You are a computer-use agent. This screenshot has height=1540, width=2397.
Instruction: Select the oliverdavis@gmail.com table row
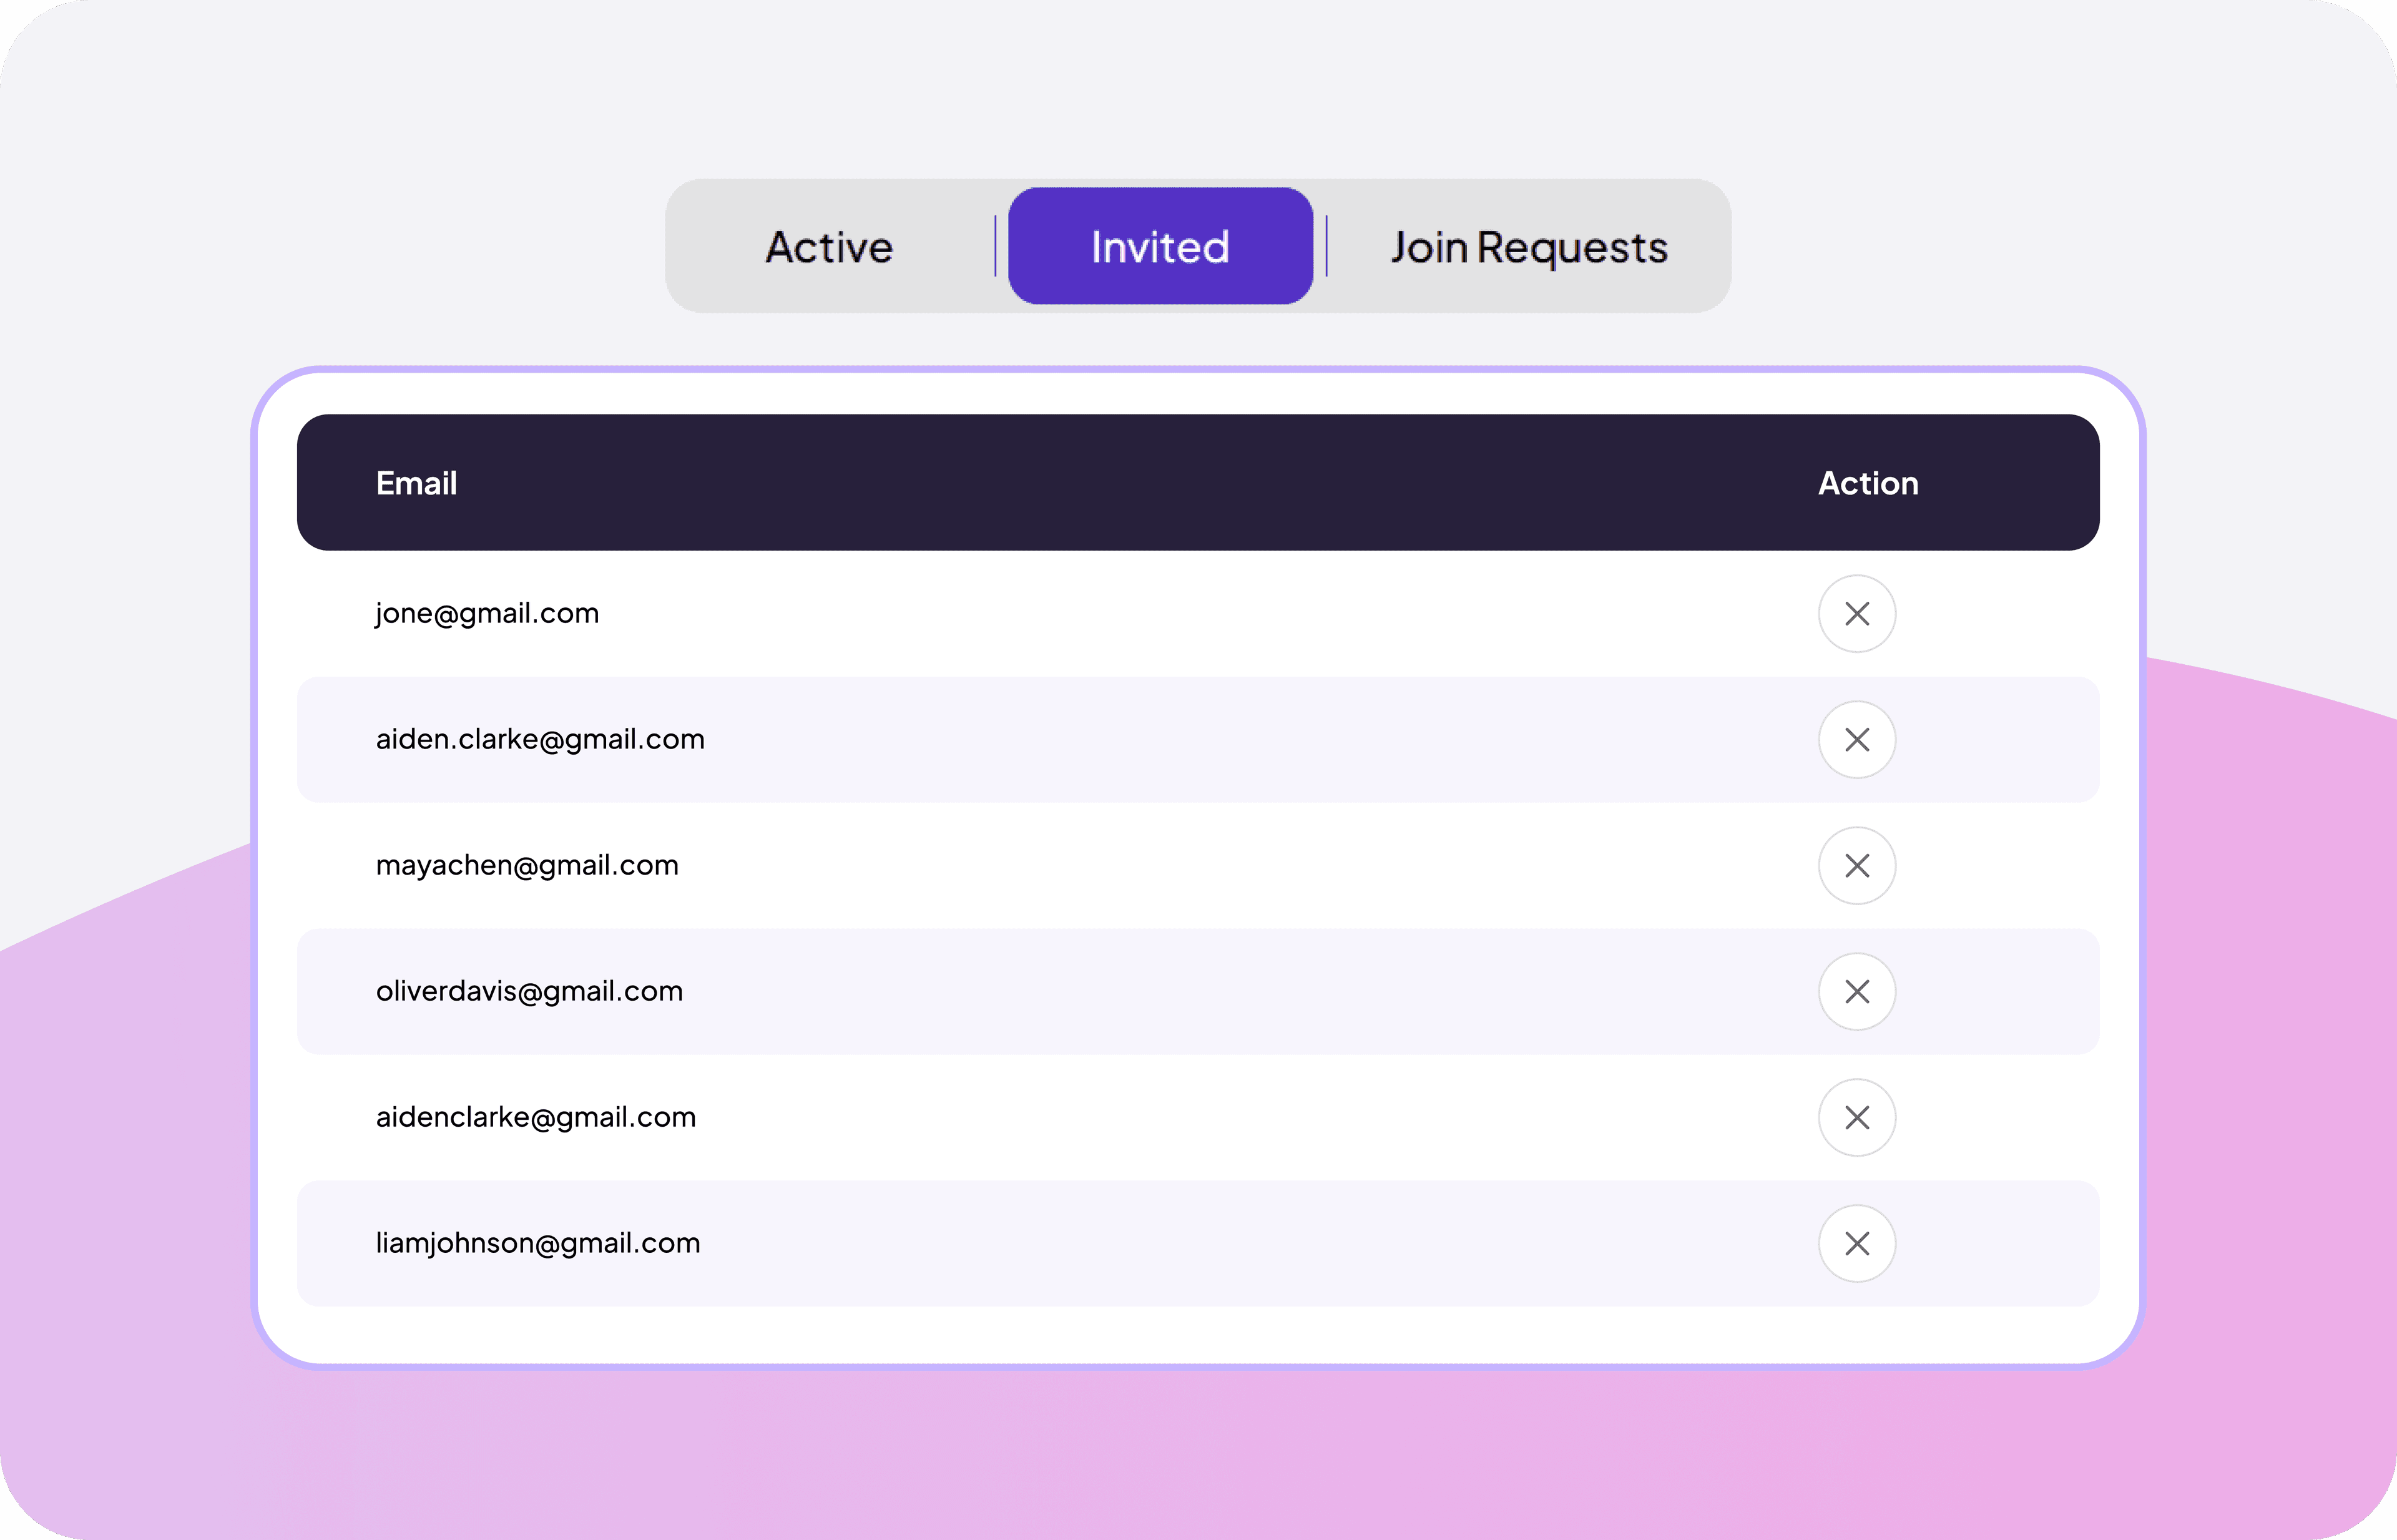pos(529,991)
